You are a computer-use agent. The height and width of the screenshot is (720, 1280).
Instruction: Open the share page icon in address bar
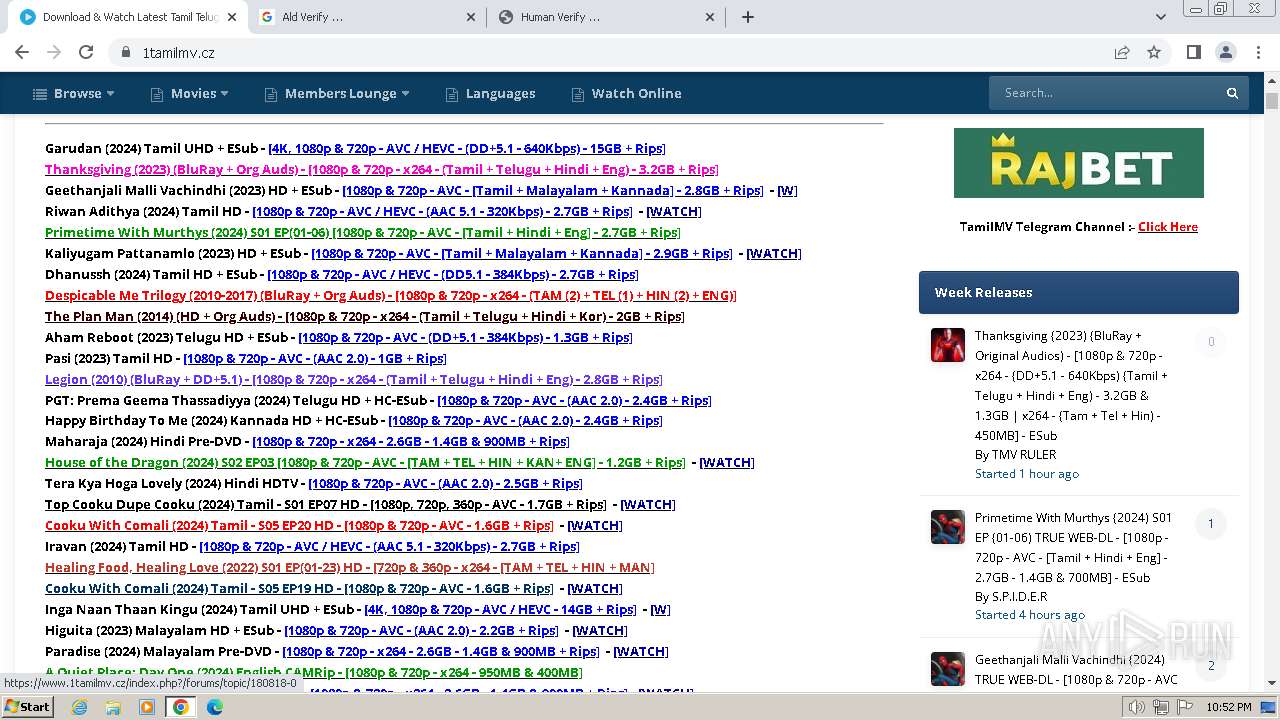tap(1122, 52)
